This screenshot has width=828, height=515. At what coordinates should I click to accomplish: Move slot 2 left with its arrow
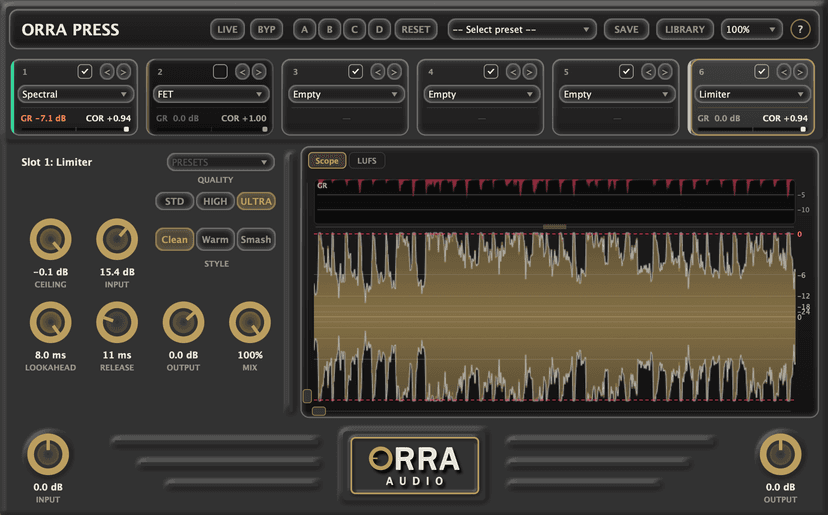coord(242,72)
